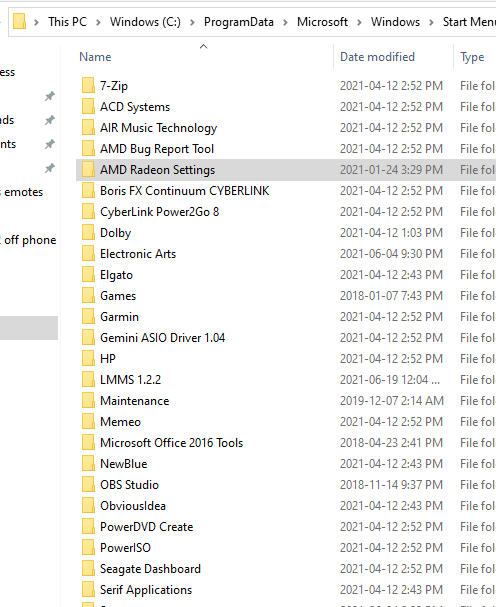The image size is (496, 607).
Task: Click the Serif Applications folder icon
Action: pyautogui.click(x=88, y=590)
